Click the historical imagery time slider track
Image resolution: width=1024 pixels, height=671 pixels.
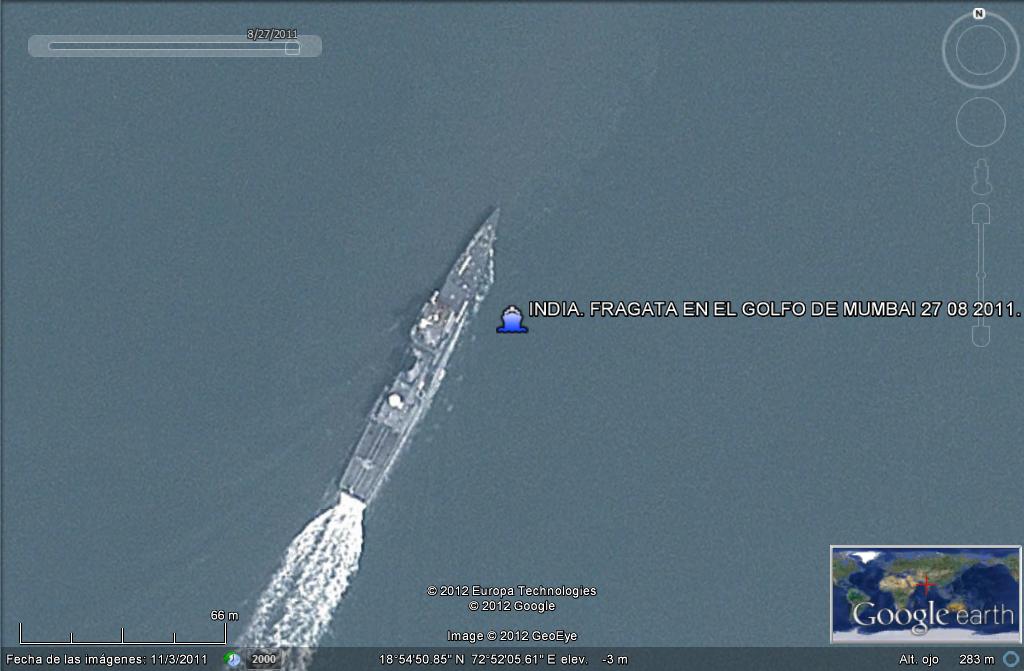[174, 46]
